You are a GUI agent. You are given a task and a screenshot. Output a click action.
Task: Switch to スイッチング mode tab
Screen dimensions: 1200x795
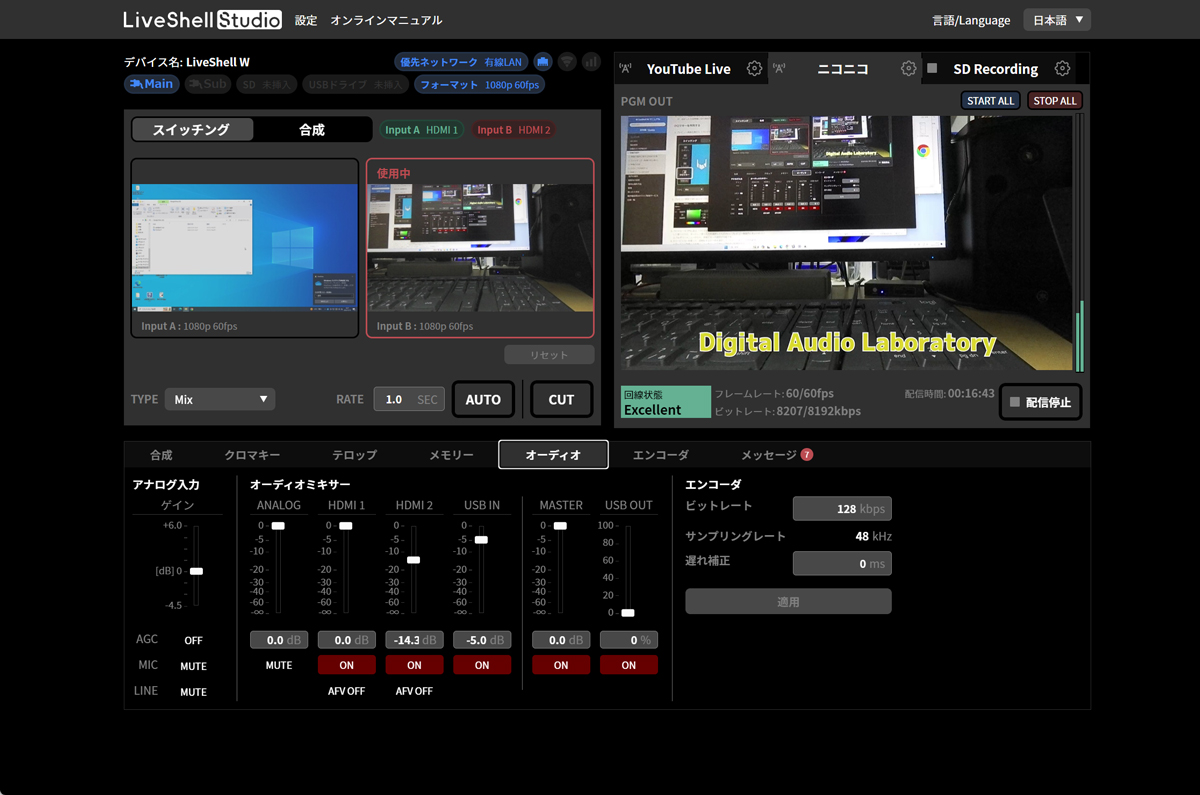[x=193, y=130]
